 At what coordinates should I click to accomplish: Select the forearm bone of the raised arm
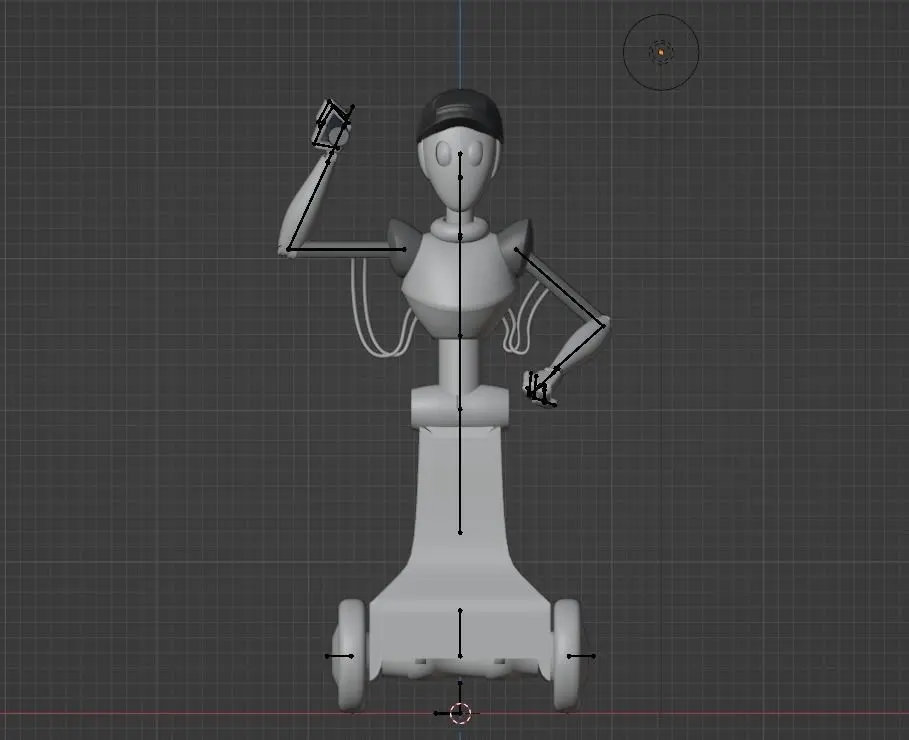[x=308, y=205]
